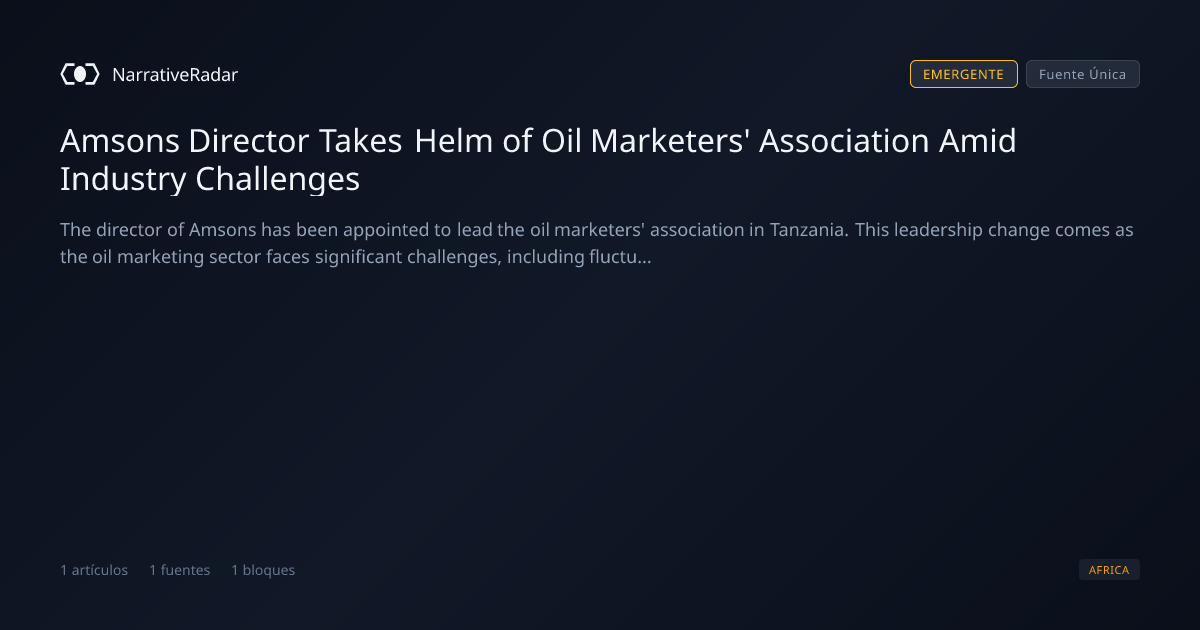This screenshot has height=630, width=1200.
Task: Click the summary paragraph about Amsons director
Action: click(x=597, y=244)
